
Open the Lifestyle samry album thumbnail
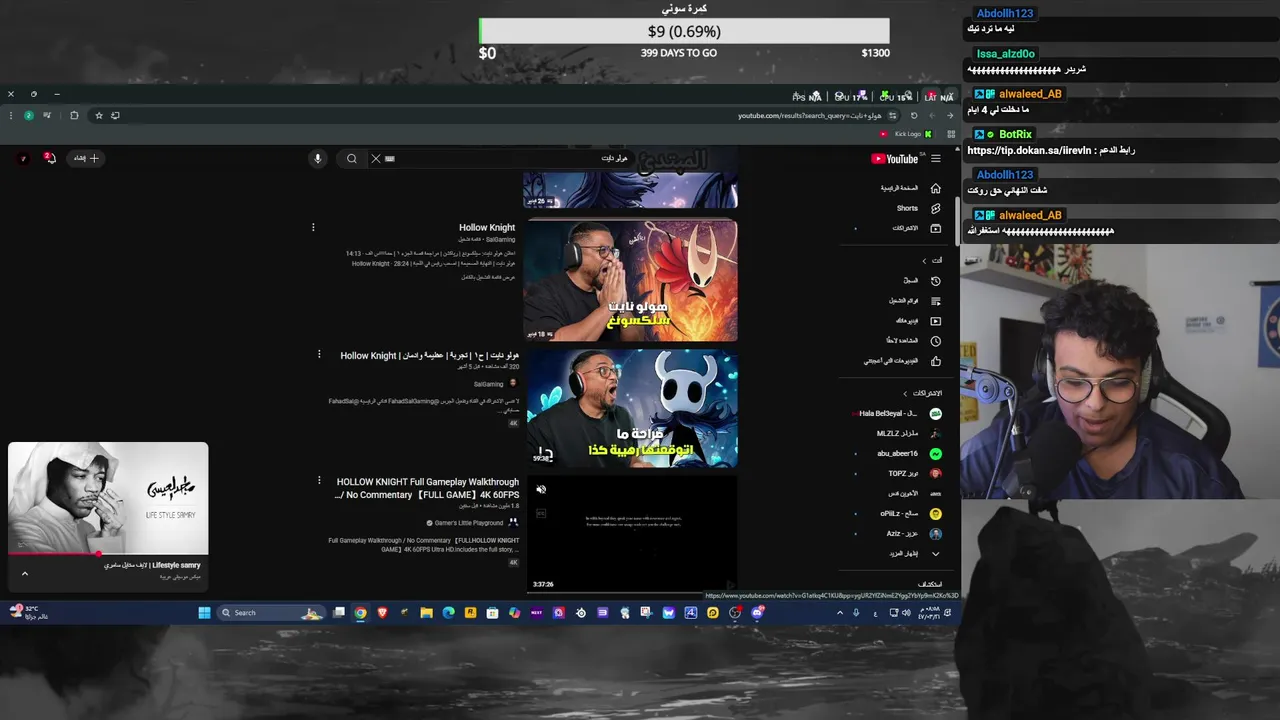pyautogui.click(x=108, y=496)
